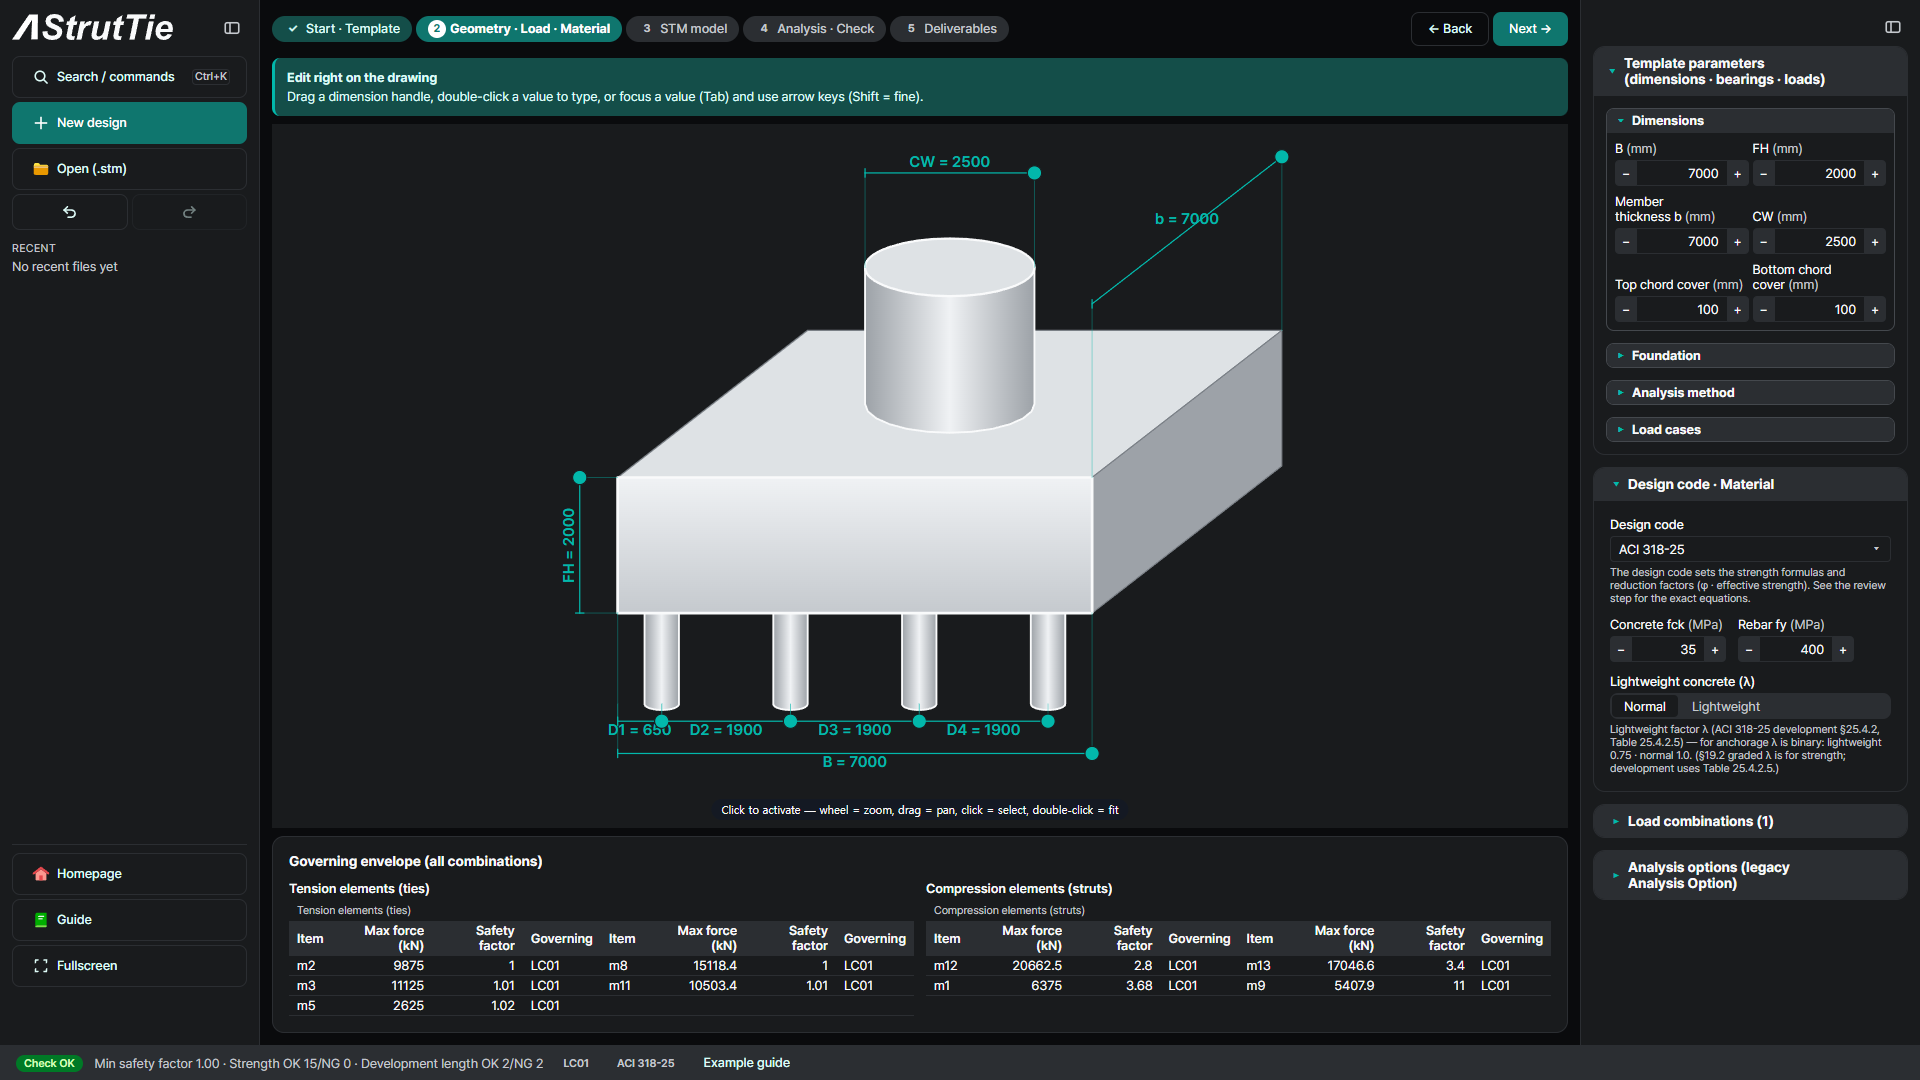
Task: Collapse Template parameters panel
Action: pyautogui.click(x=1750, y=72)
